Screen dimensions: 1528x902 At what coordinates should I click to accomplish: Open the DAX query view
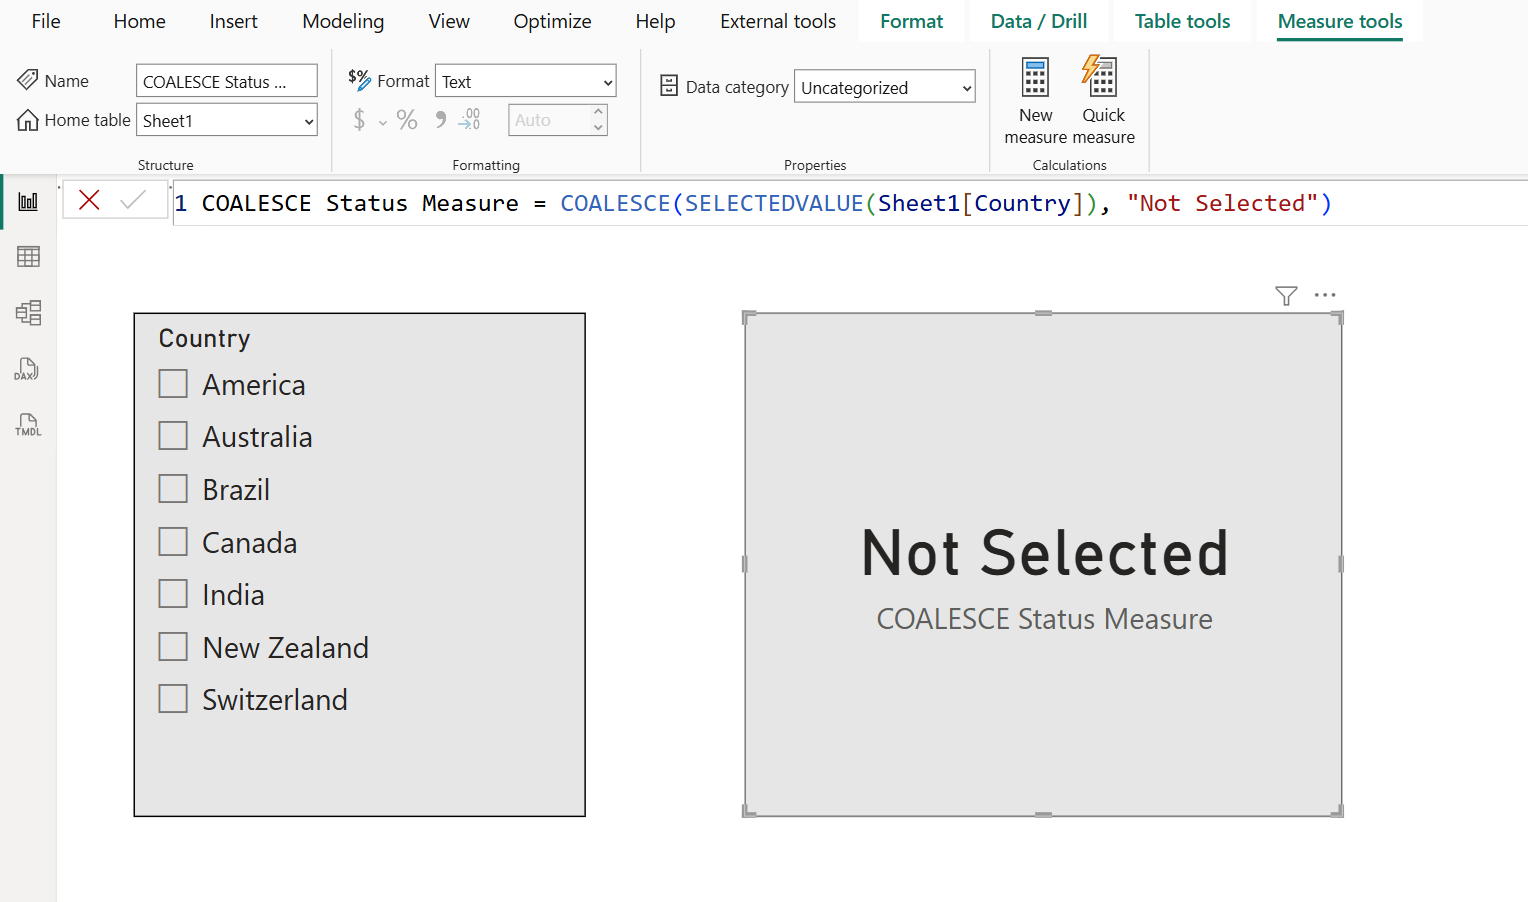[27, 369]
